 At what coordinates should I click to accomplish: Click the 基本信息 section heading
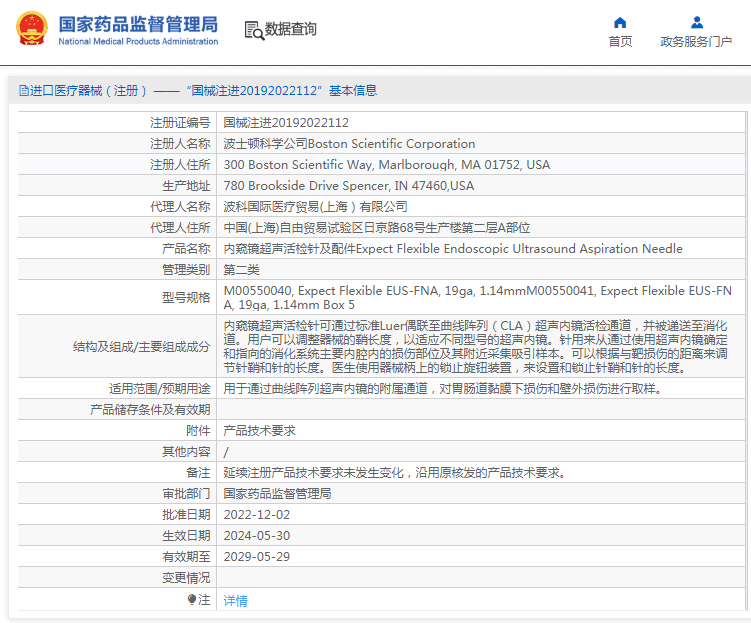pyautogui.click(x=353, y=91)
